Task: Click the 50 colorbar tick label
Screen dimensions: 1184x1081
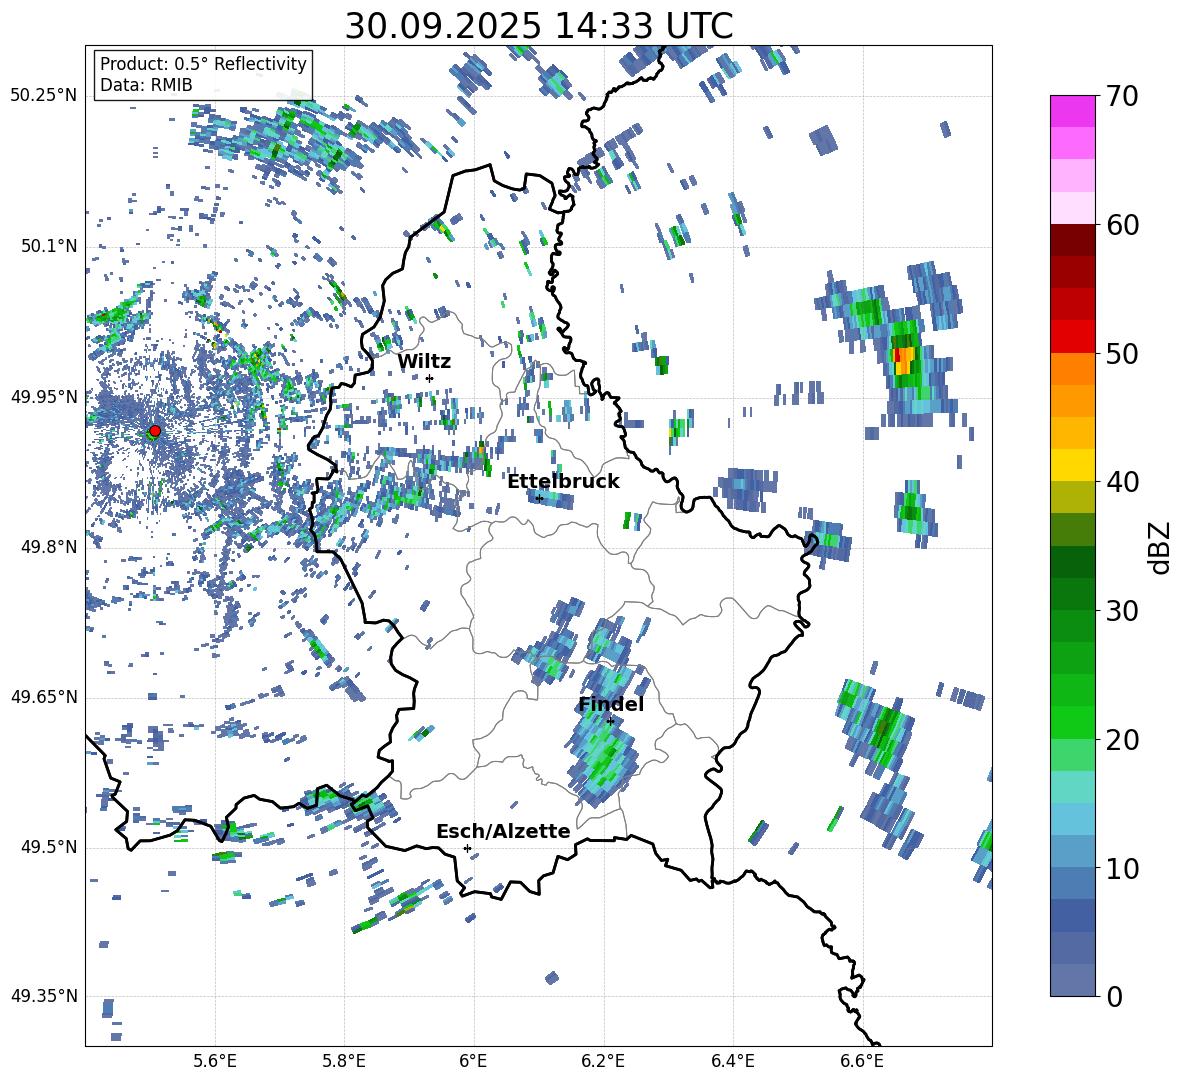Action: 1122,354
